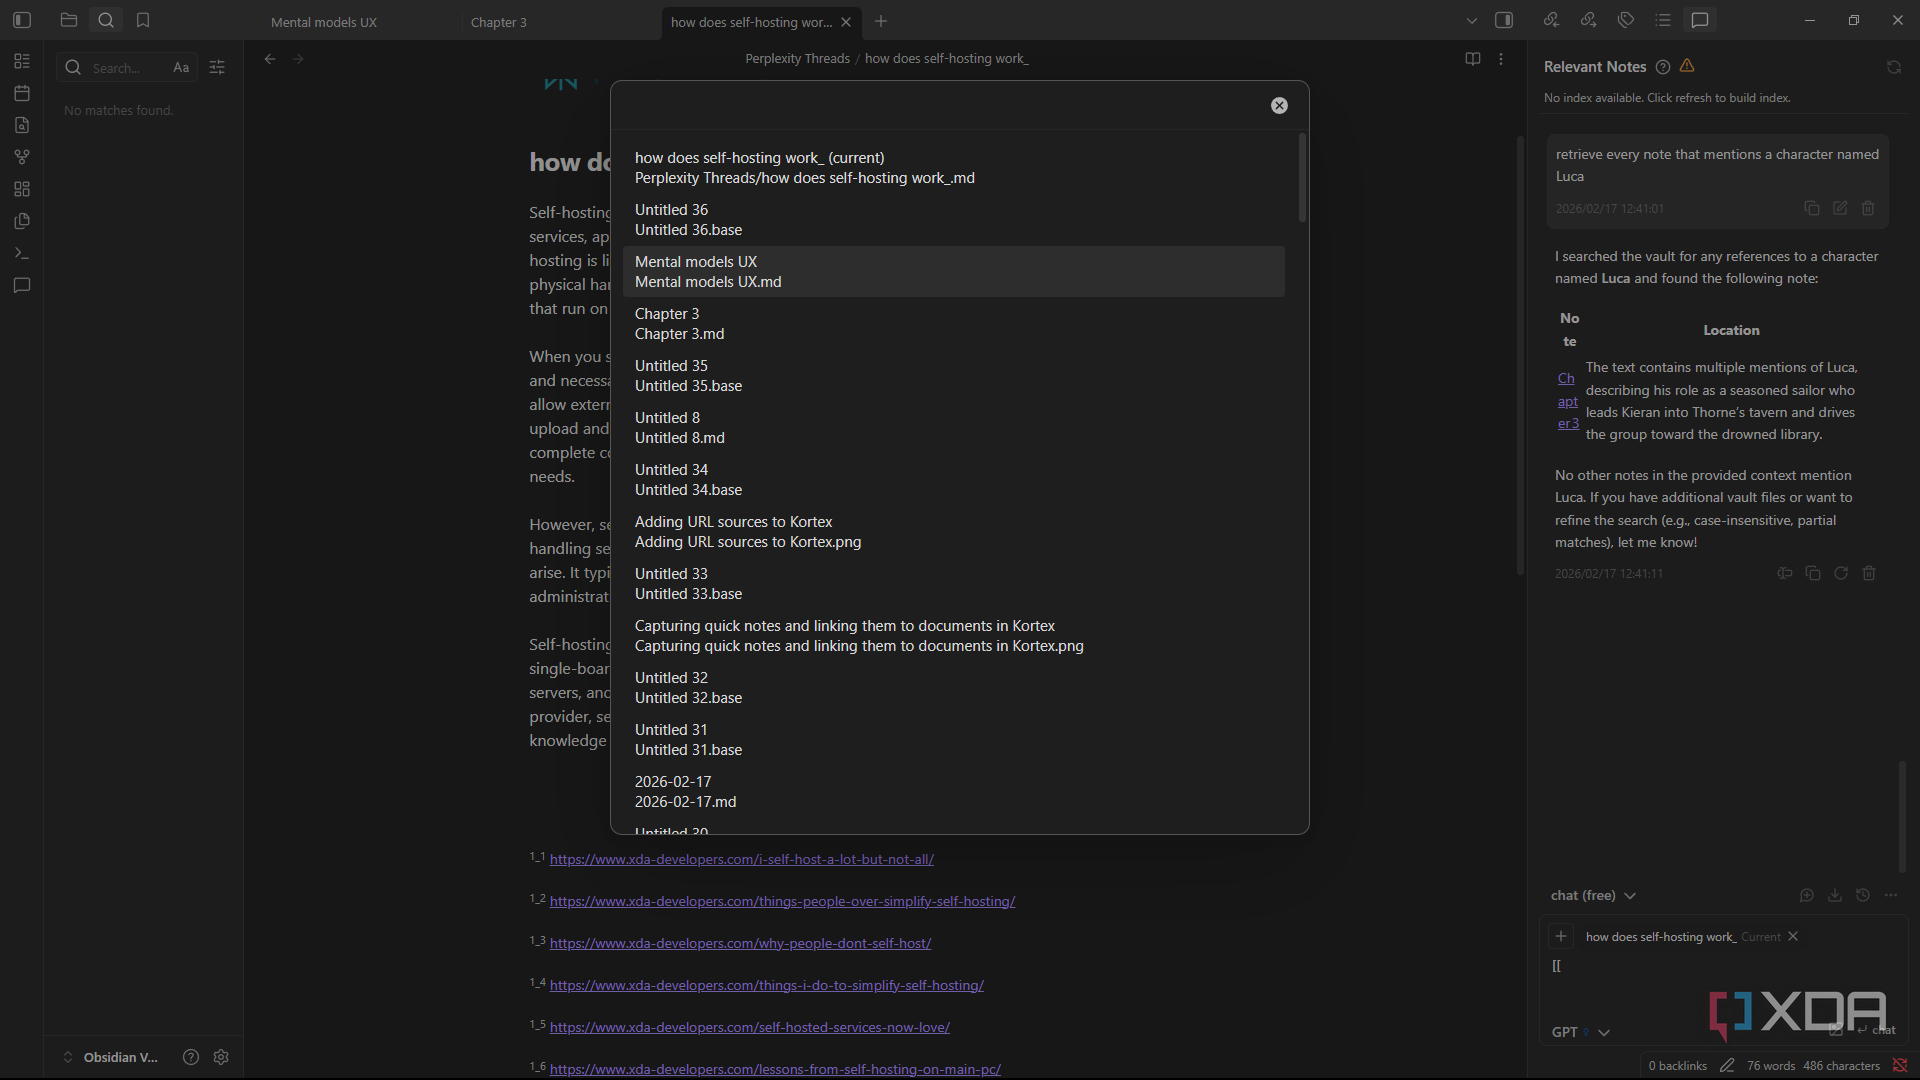Remove current note from chat context

tap(1793, 937)
